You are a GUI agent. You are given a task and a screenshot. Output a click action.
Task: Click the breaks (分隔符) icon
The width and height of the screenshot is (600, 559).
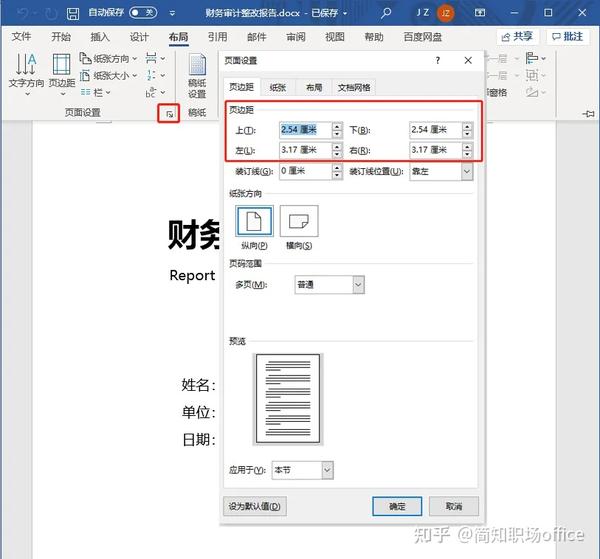(x=155, y=58)
